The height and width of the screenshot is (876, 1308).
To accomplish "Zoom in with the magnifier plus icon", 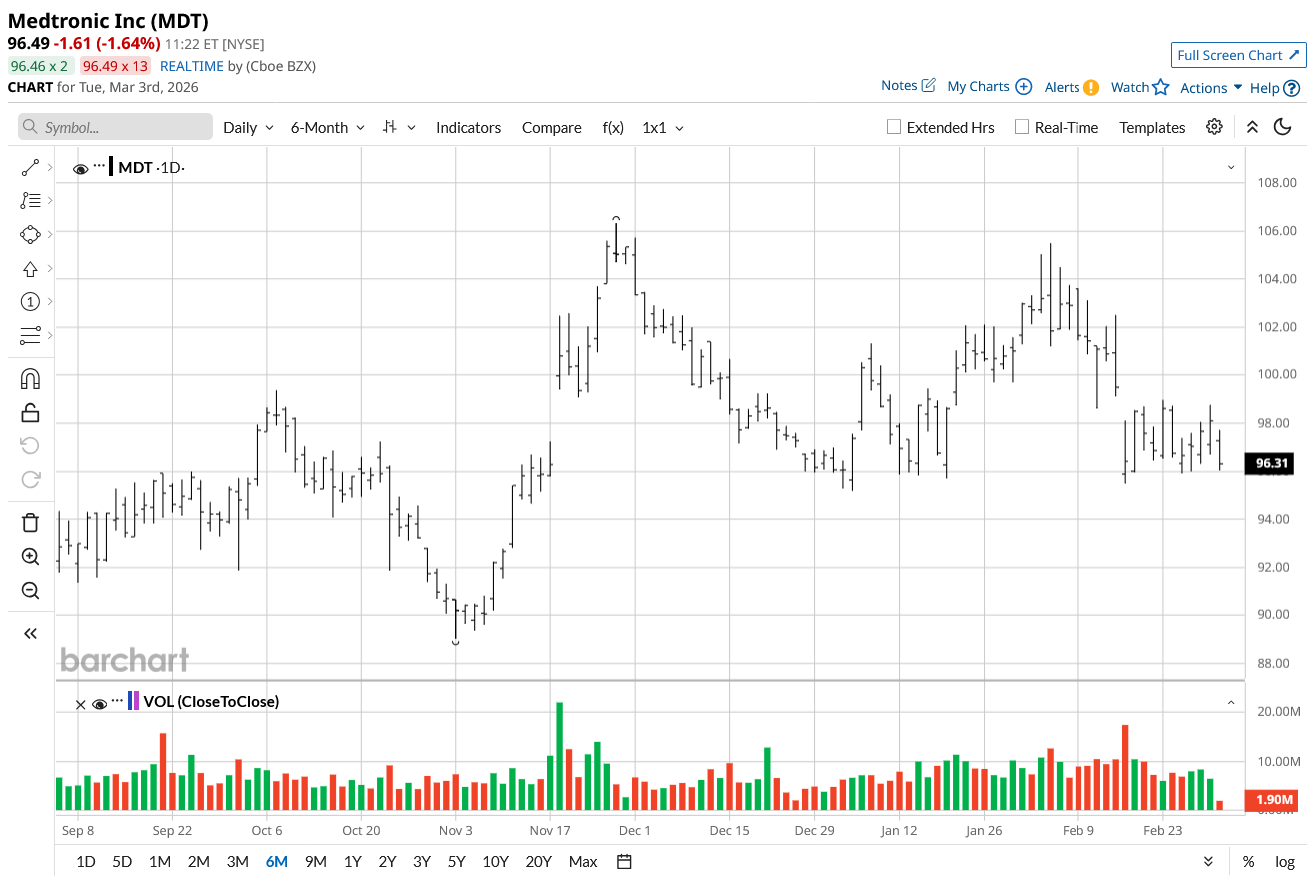I will (x=30, y=557).
